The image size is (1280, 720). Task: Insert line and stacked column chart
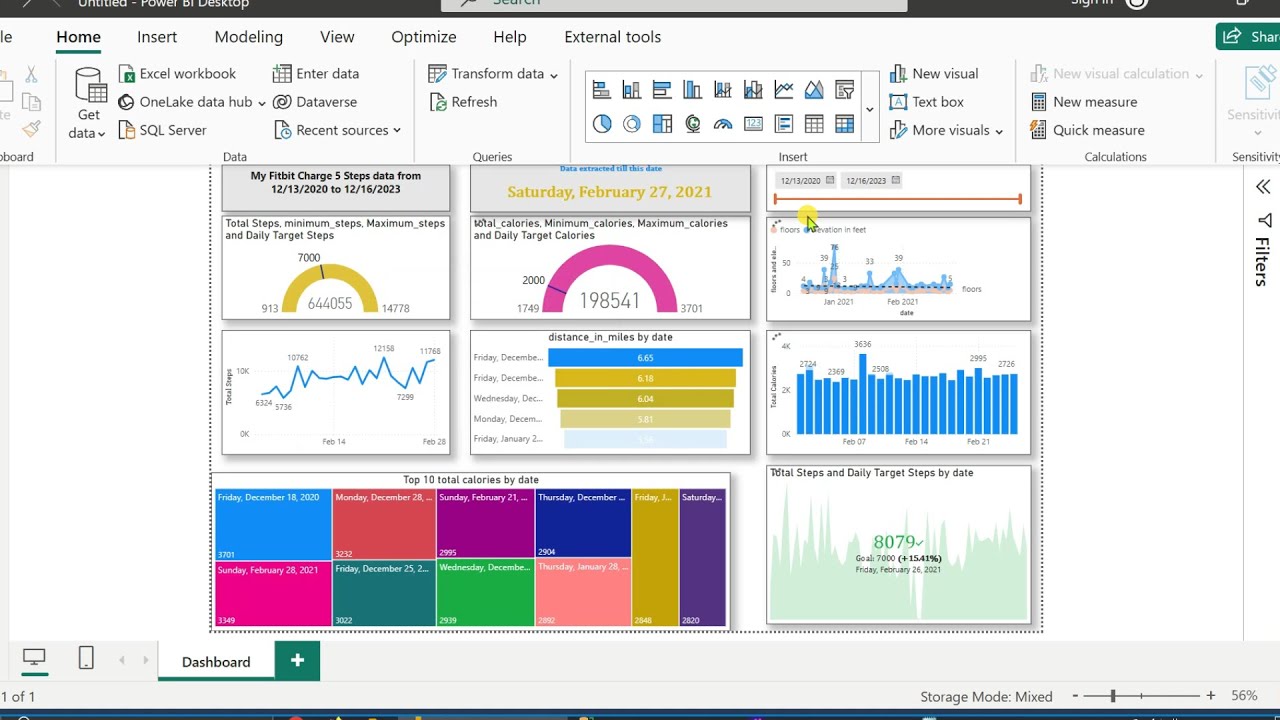(723, 91)
